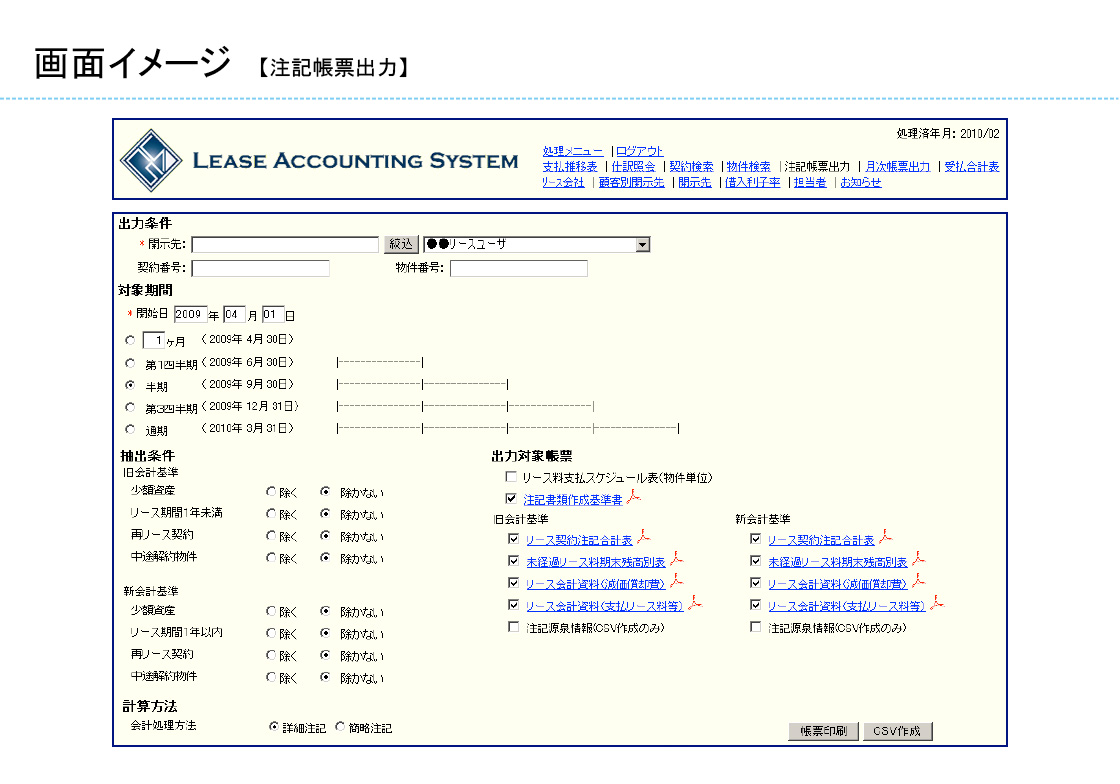Select the 半期 period radio button

[x=130, y=385]
